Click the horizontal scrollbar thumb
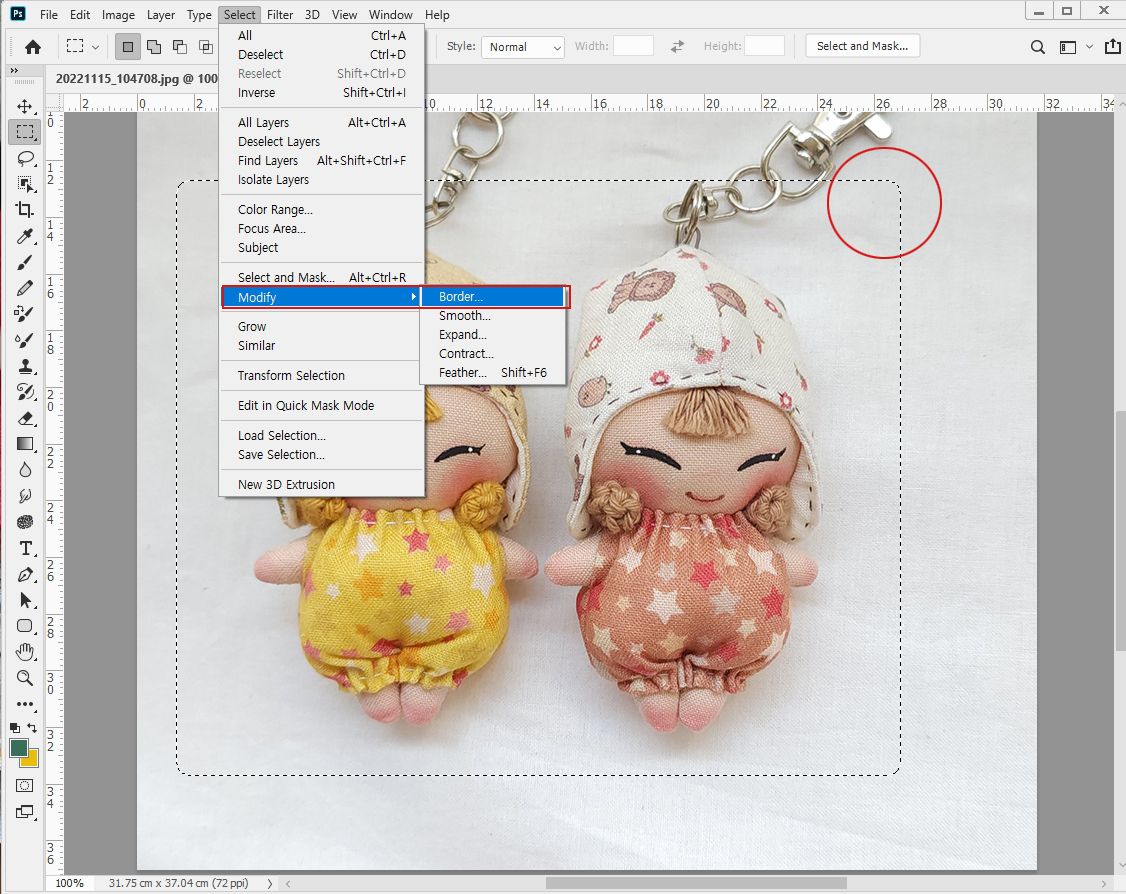Viewport: 1126px width, 894px height. pos(696,883)
